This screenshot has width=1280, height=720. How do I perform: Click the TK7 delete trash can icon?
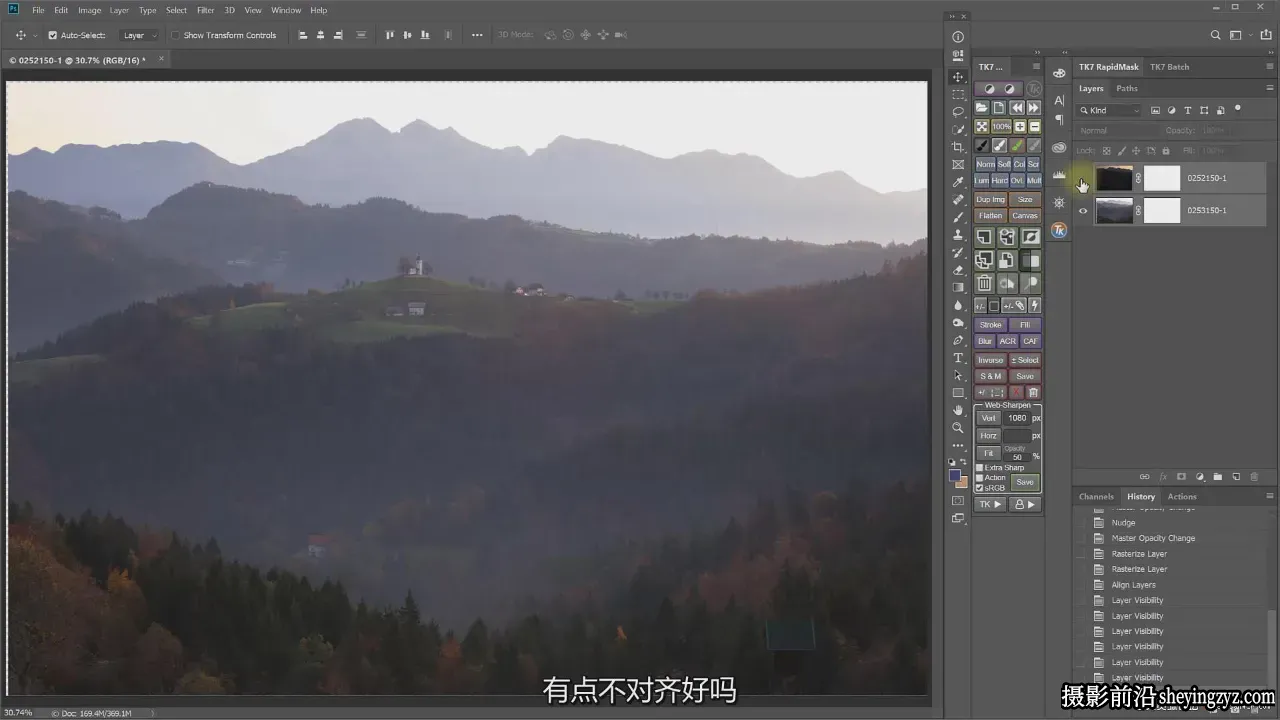coord(984,284)
